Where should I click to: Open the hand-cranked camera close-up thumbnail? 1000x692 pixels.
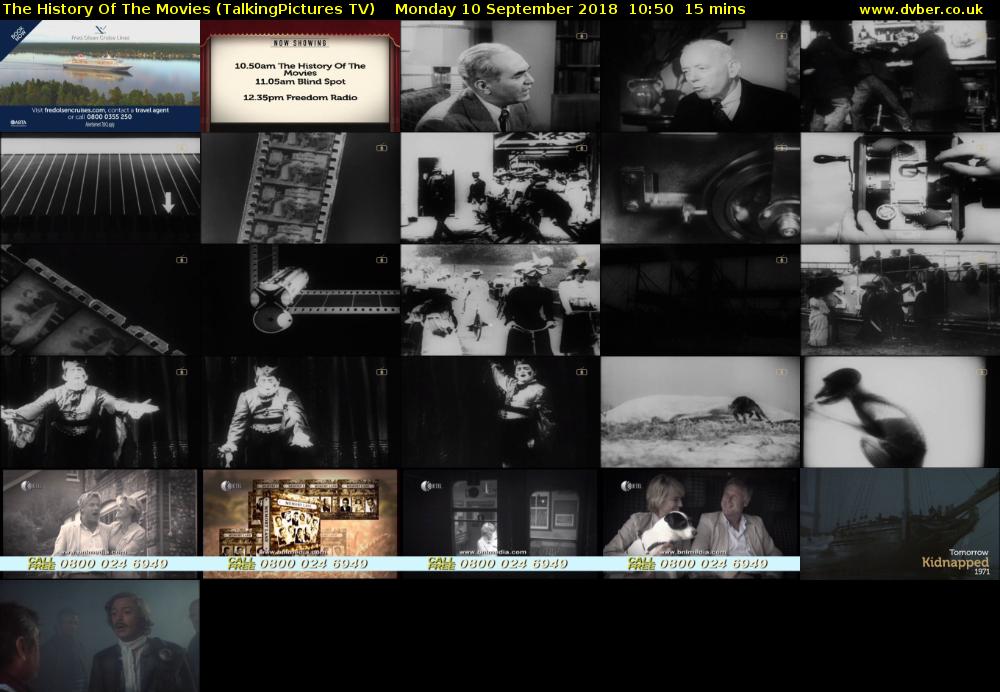coord(900,188)
